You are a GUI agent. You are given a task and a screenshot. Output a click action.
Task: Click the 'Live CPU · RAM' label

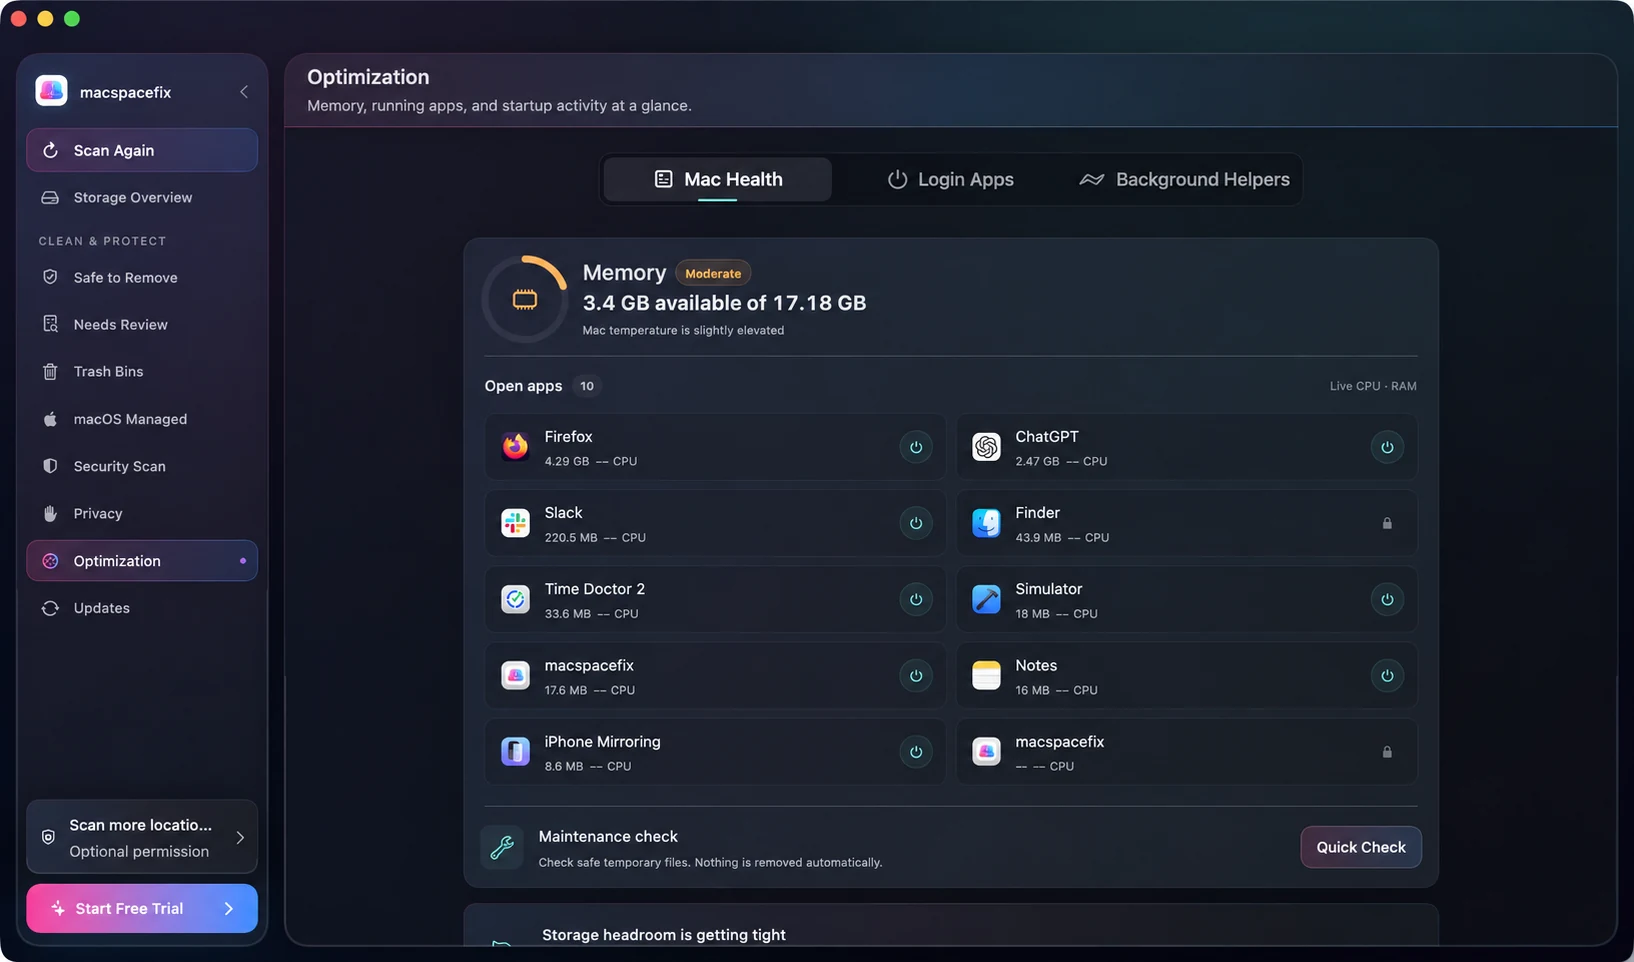click(1373, 386)
